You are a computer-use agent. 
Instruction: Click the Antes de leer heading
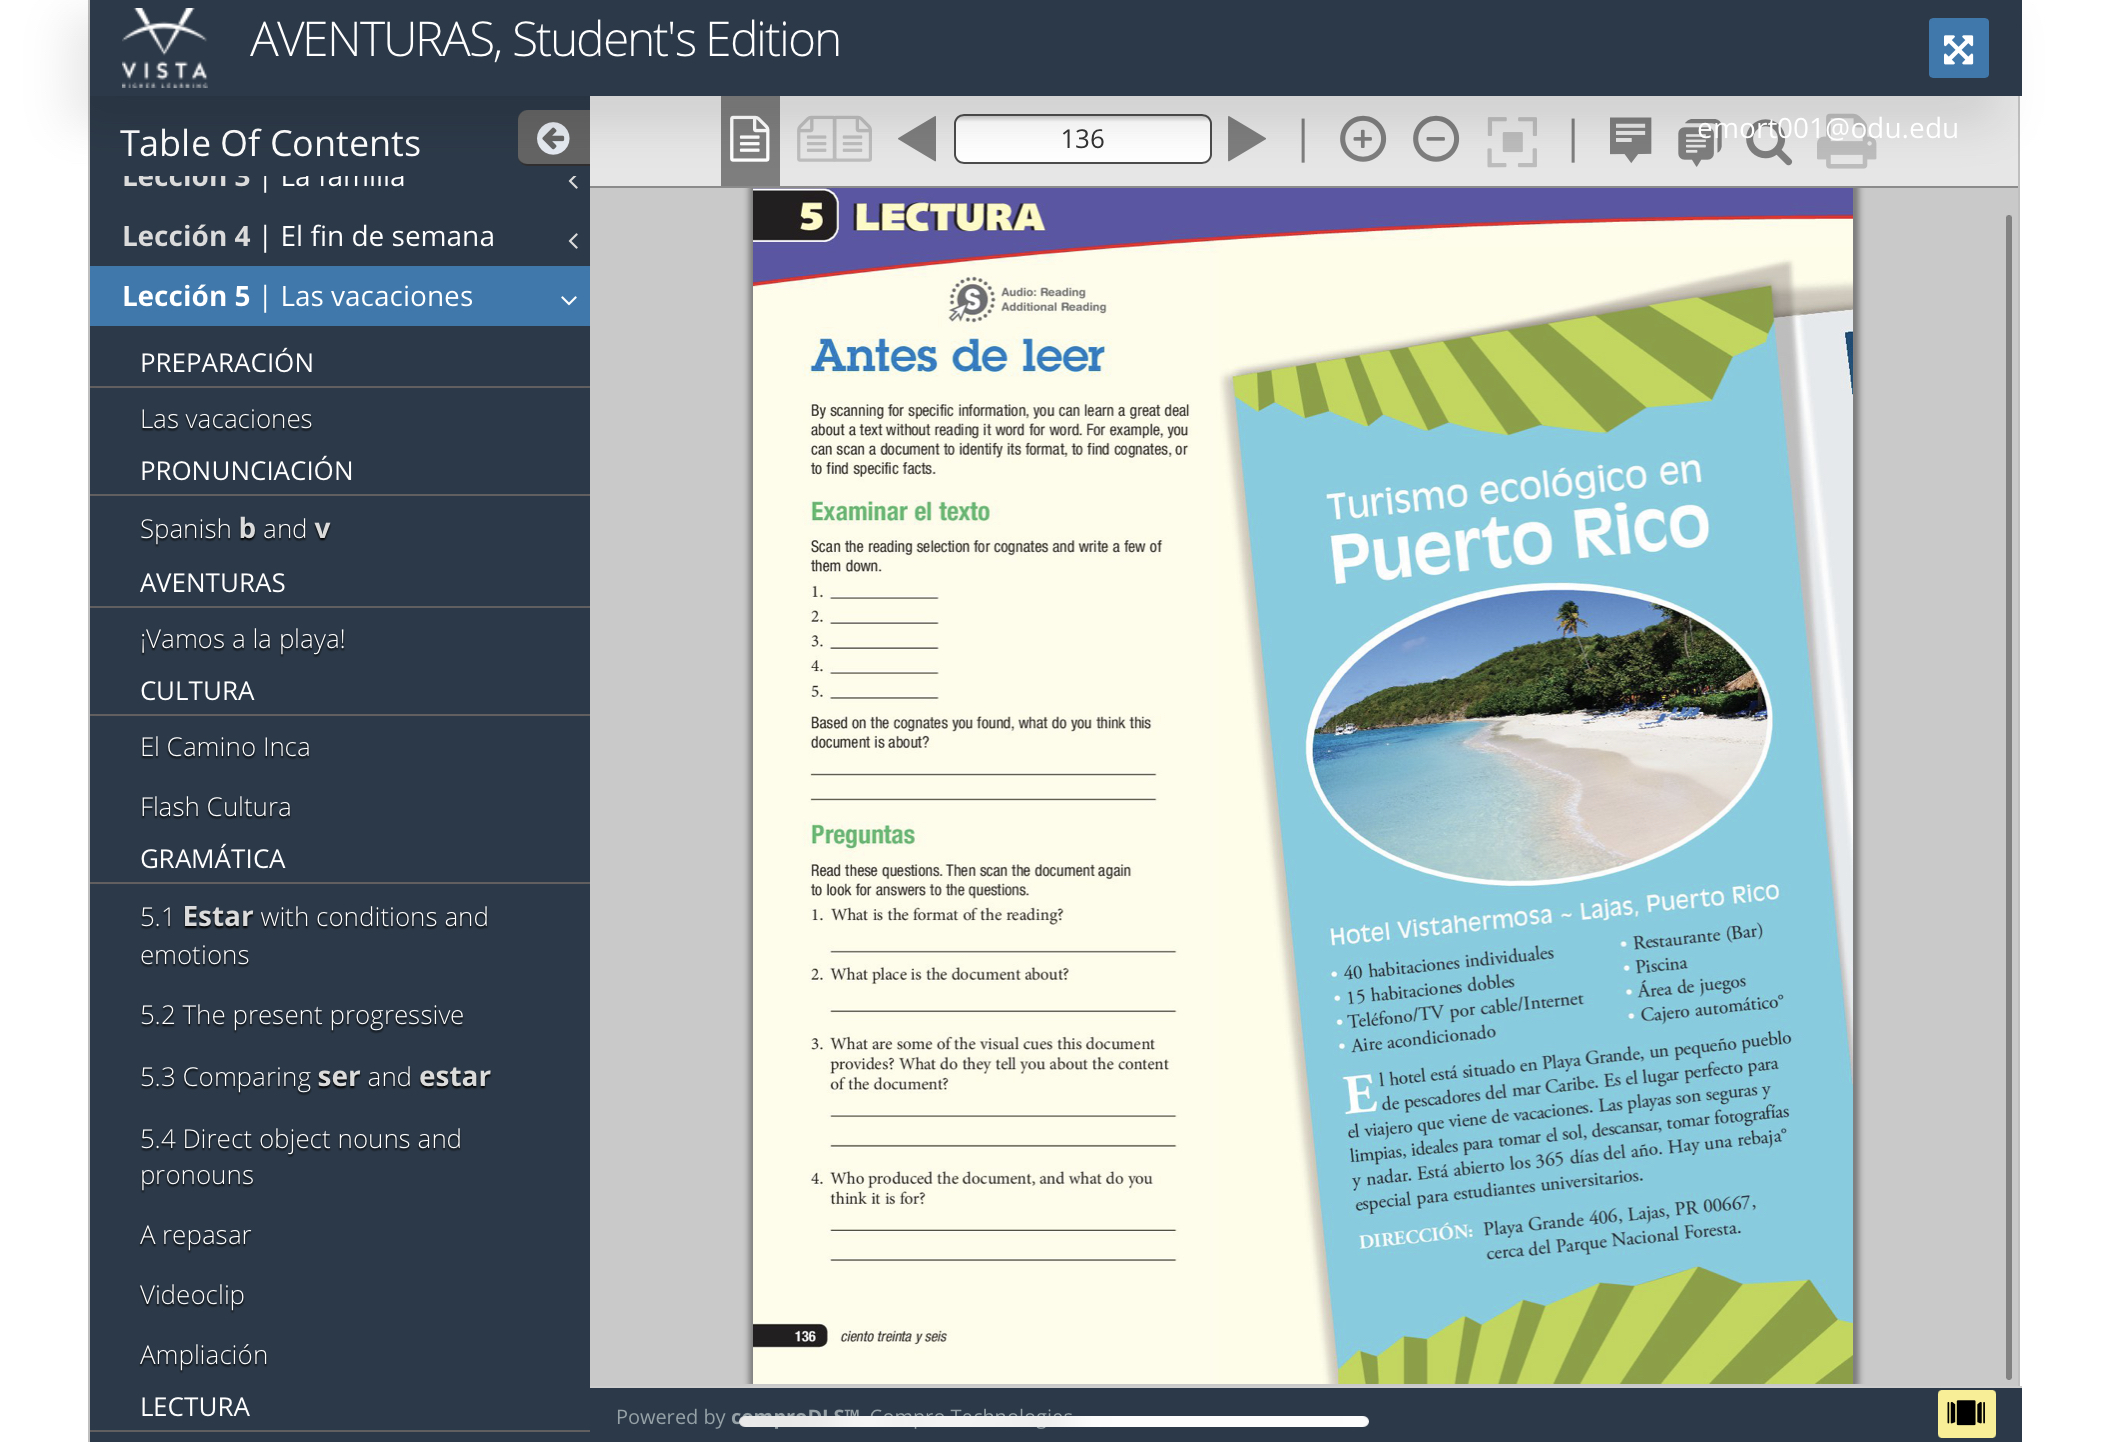pyautogui.click(x=957, y=356)
